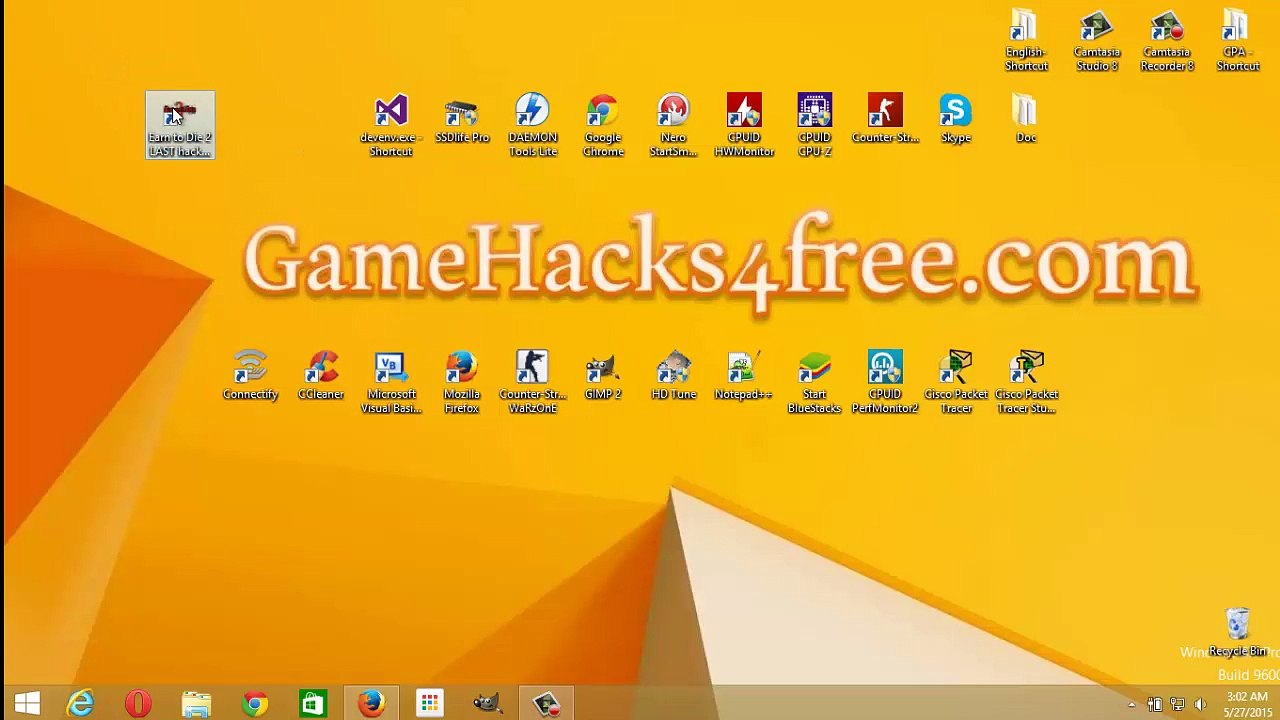Select the DAEMON Tools Lite shortcut
Image resolution: width=1280 pixels, height=720 pixels.
pyautogui.click(x=532, y=126)
